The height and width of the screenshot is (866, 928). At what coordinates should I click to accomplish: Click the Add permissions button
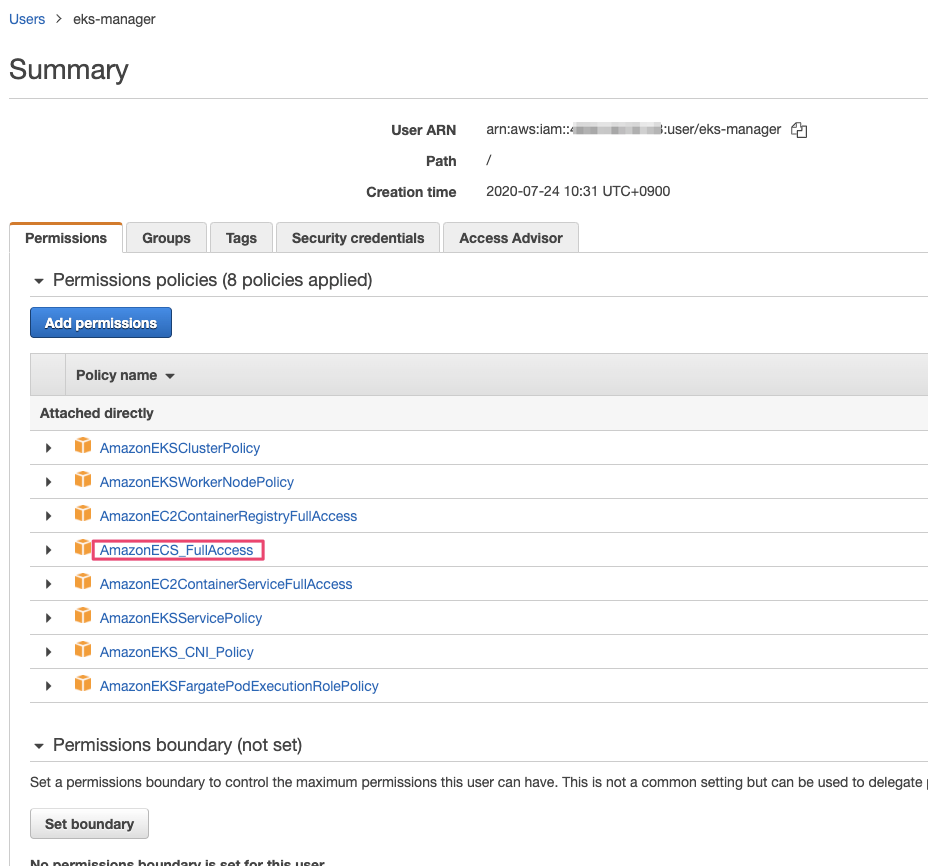click(101, 323)
